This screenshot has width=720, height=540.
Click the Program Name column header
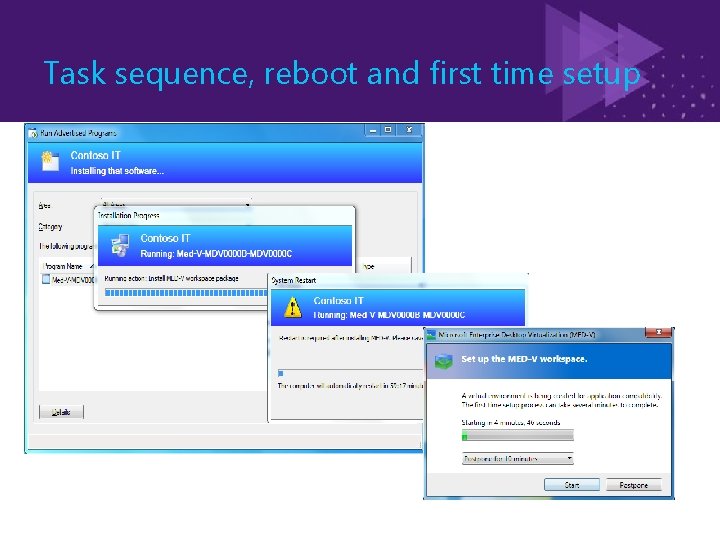[x=68, y=266]
